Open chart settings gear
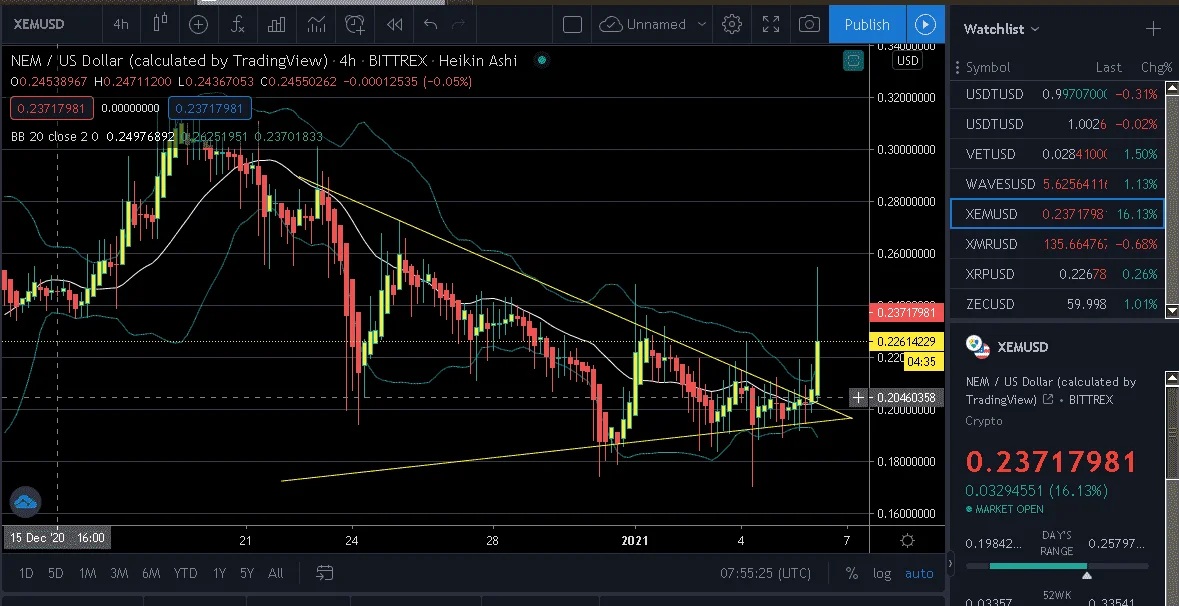The image size is (1179, 606). tap(732, 24)
